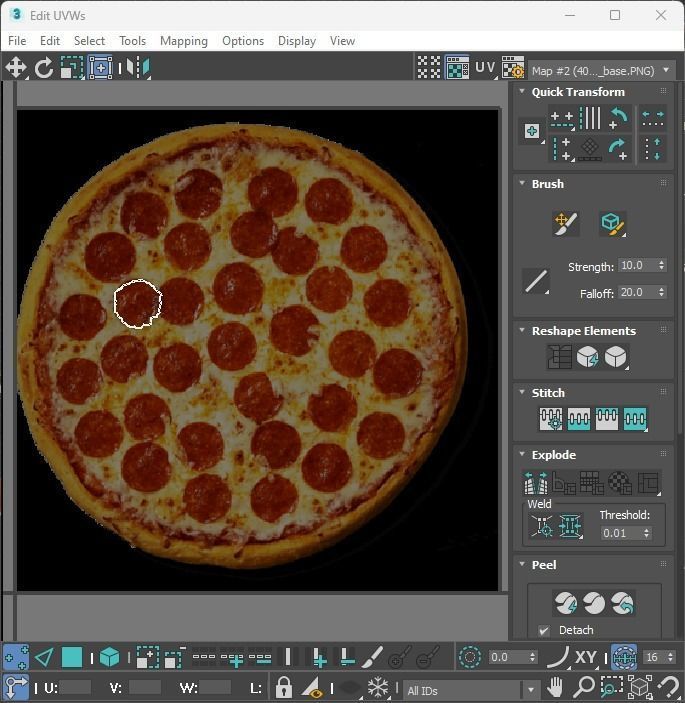Click the Threshold spinner arrows
Screen dimensions: 685x703
646,533
